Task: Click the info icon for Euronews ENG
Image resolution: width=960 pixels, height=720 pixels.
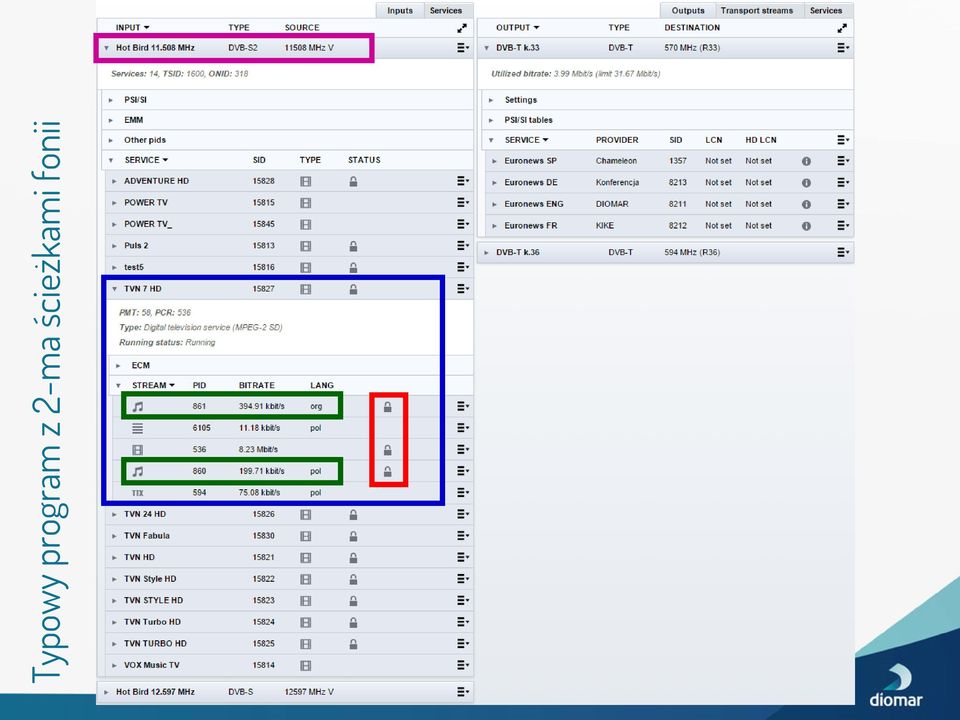Action: point(806,204)
